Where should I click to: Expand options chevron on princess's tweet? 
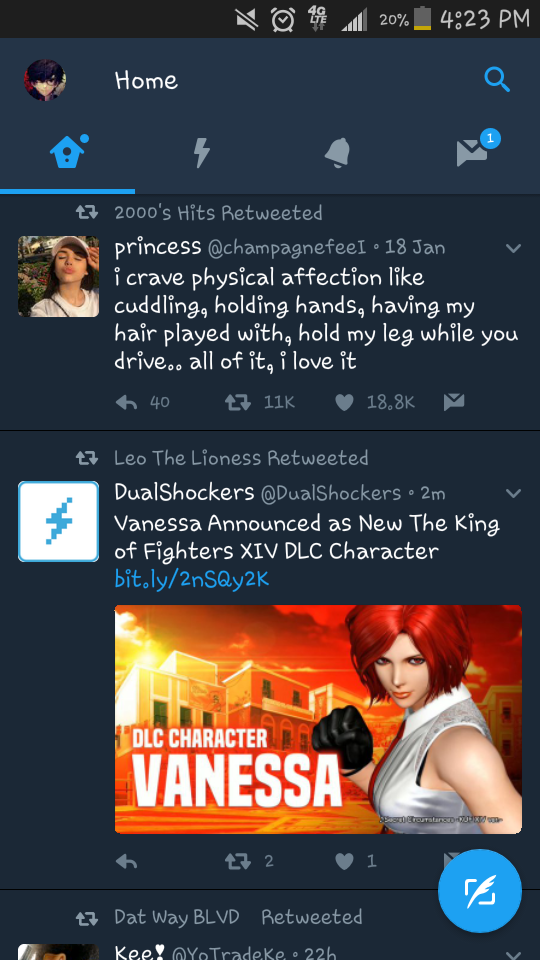(513, 248)
